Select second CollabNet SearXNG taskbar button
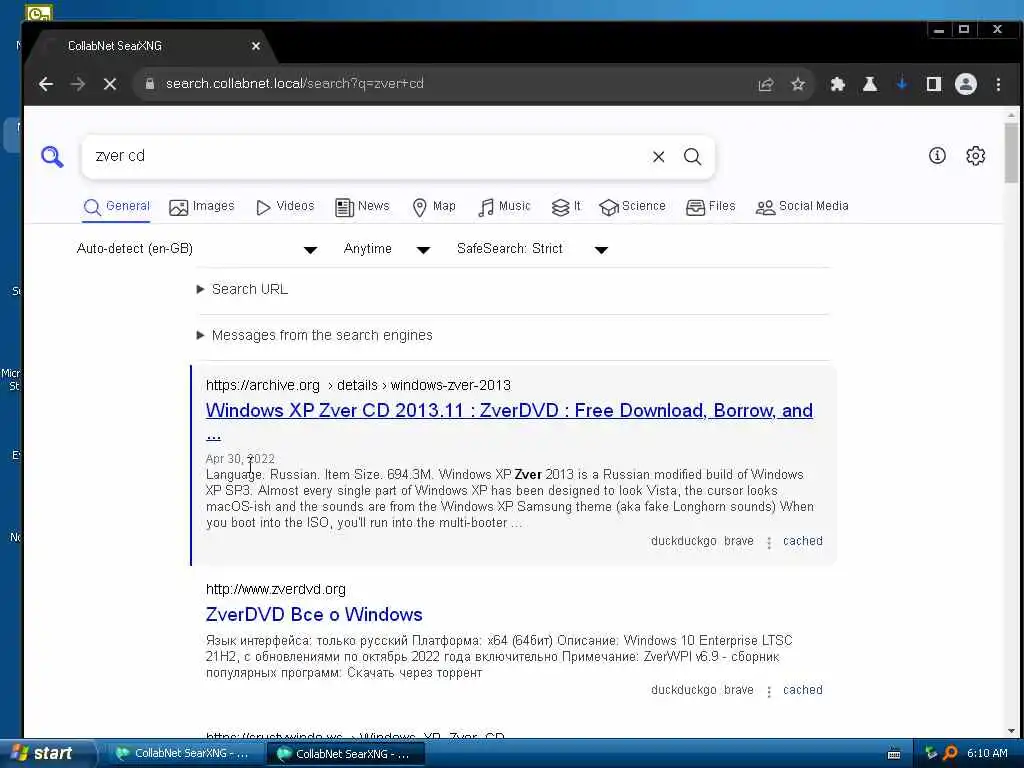The height and width of the screenshot is (768, 1024). coord(345,754)
